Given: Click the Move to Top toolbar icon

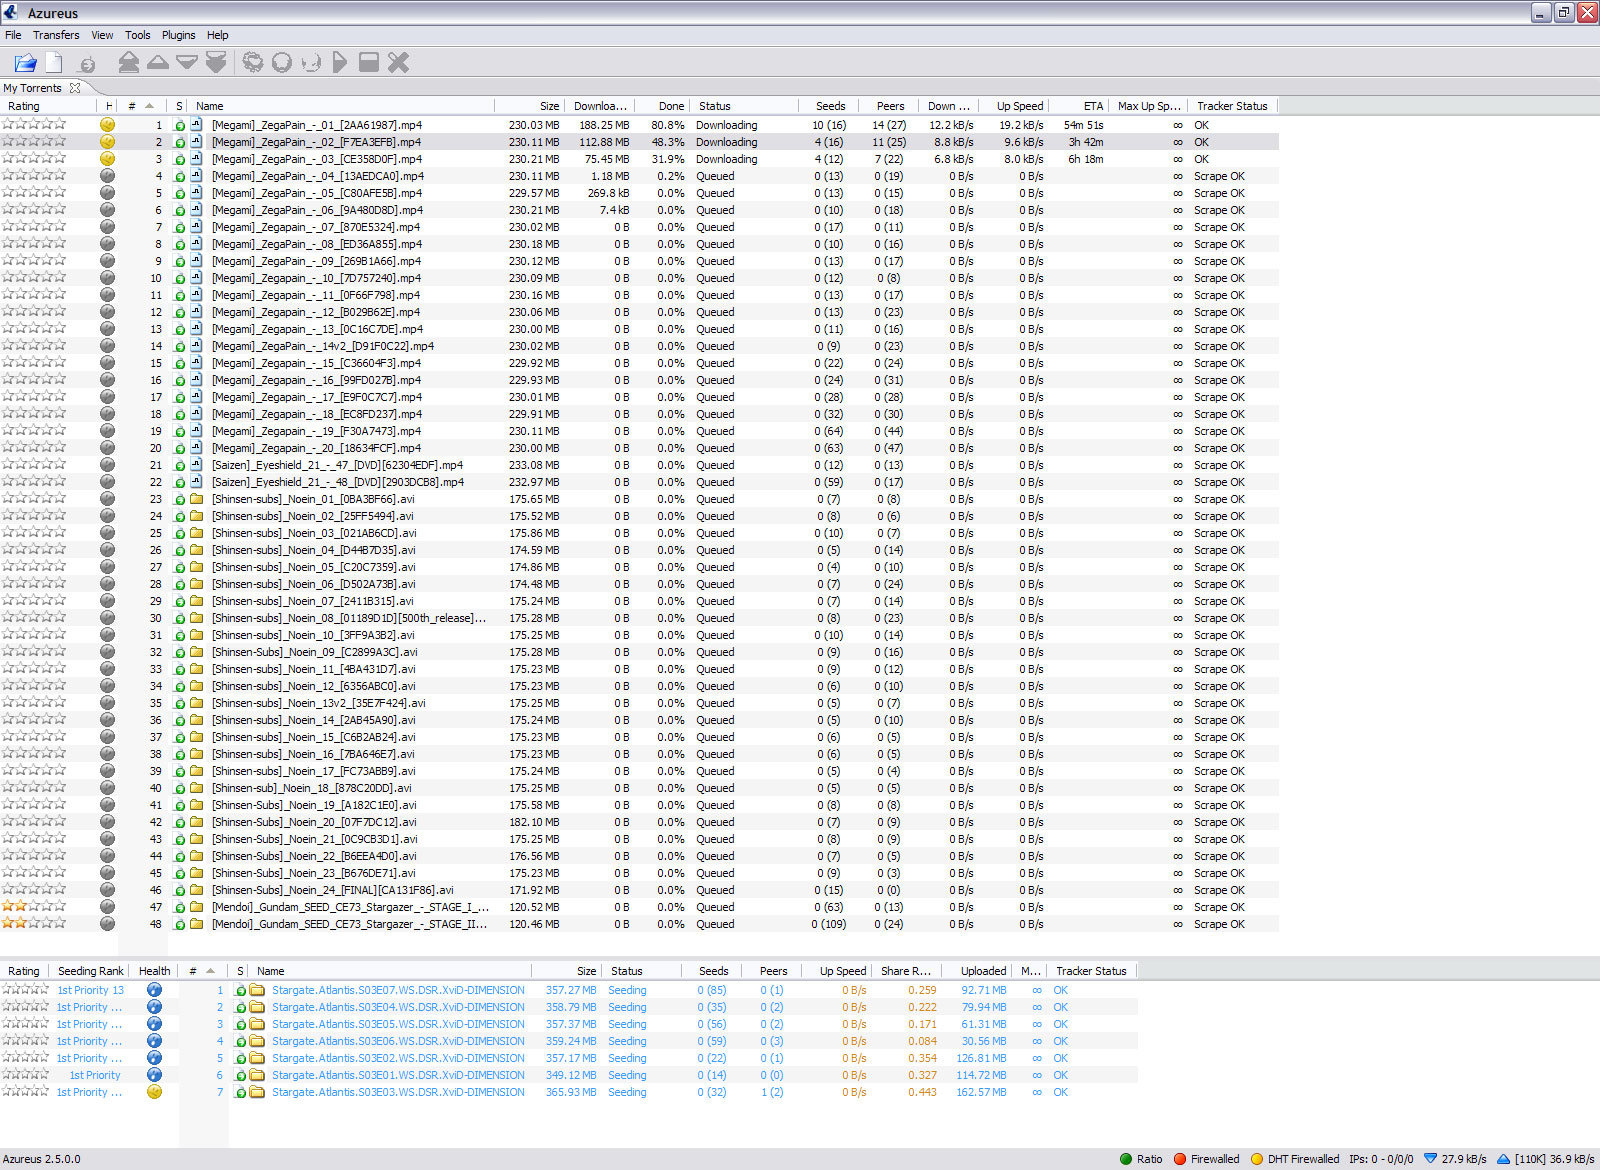Looking at the screenshot, I should [x=128, y=63].
